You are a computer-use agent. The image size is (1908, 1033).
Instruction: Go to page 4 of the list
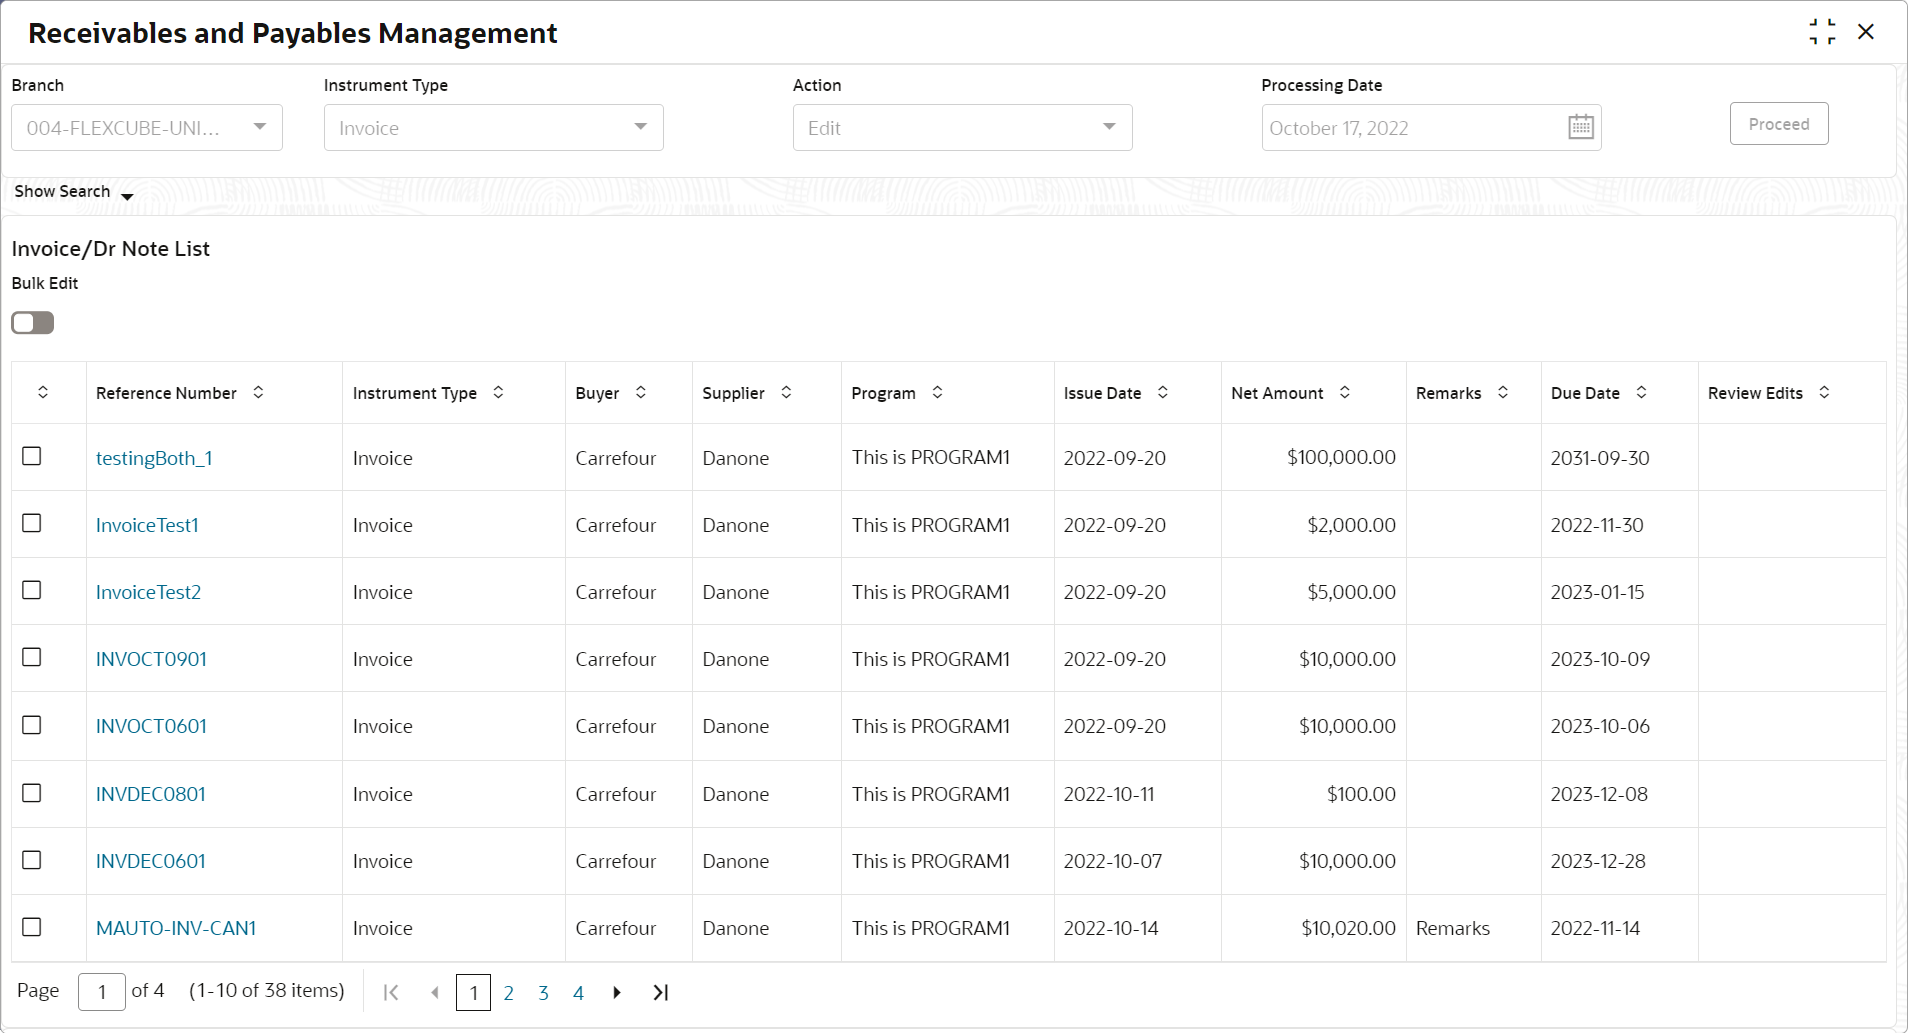578,993
